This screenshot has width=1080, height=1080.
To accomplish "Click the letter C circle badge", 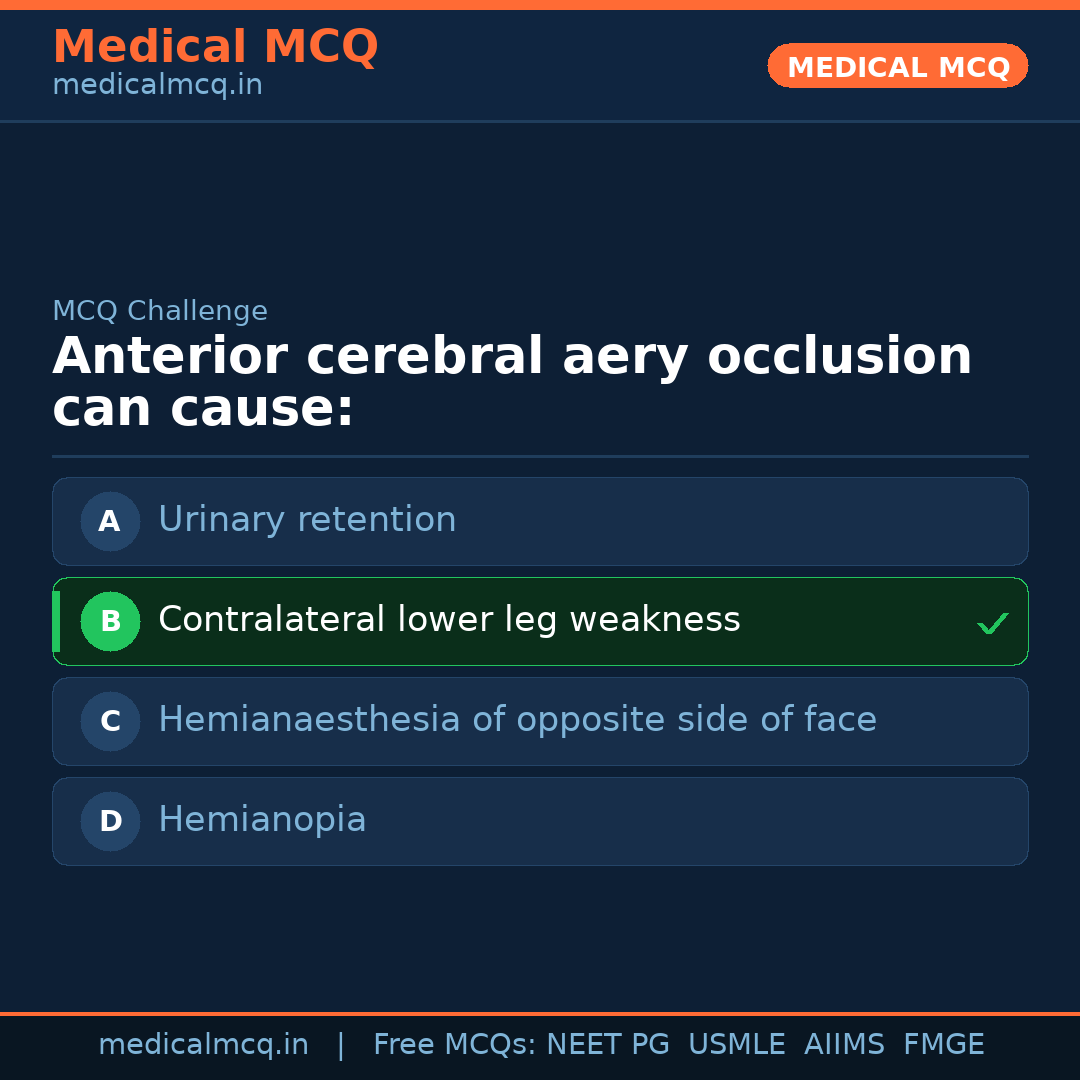I will (110, 721).
